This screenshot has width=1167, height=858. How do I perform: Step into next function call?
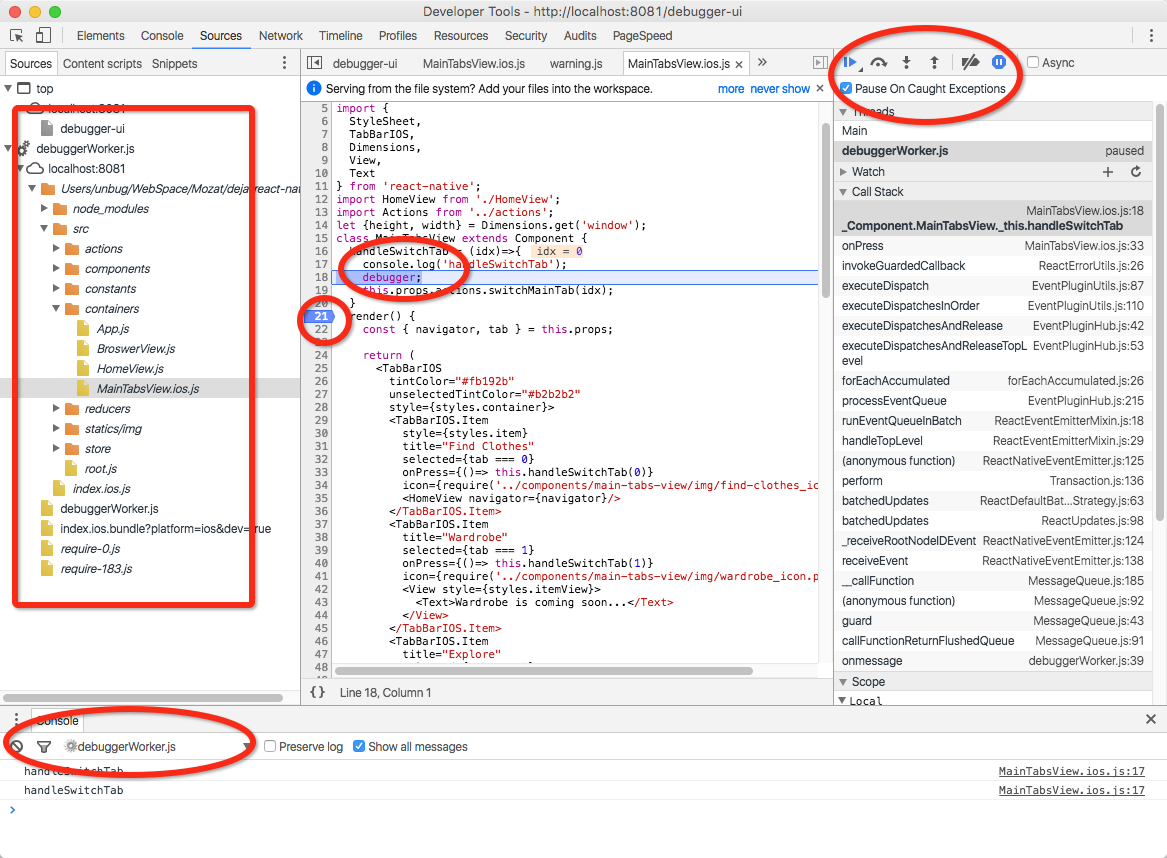pos(907,63)
